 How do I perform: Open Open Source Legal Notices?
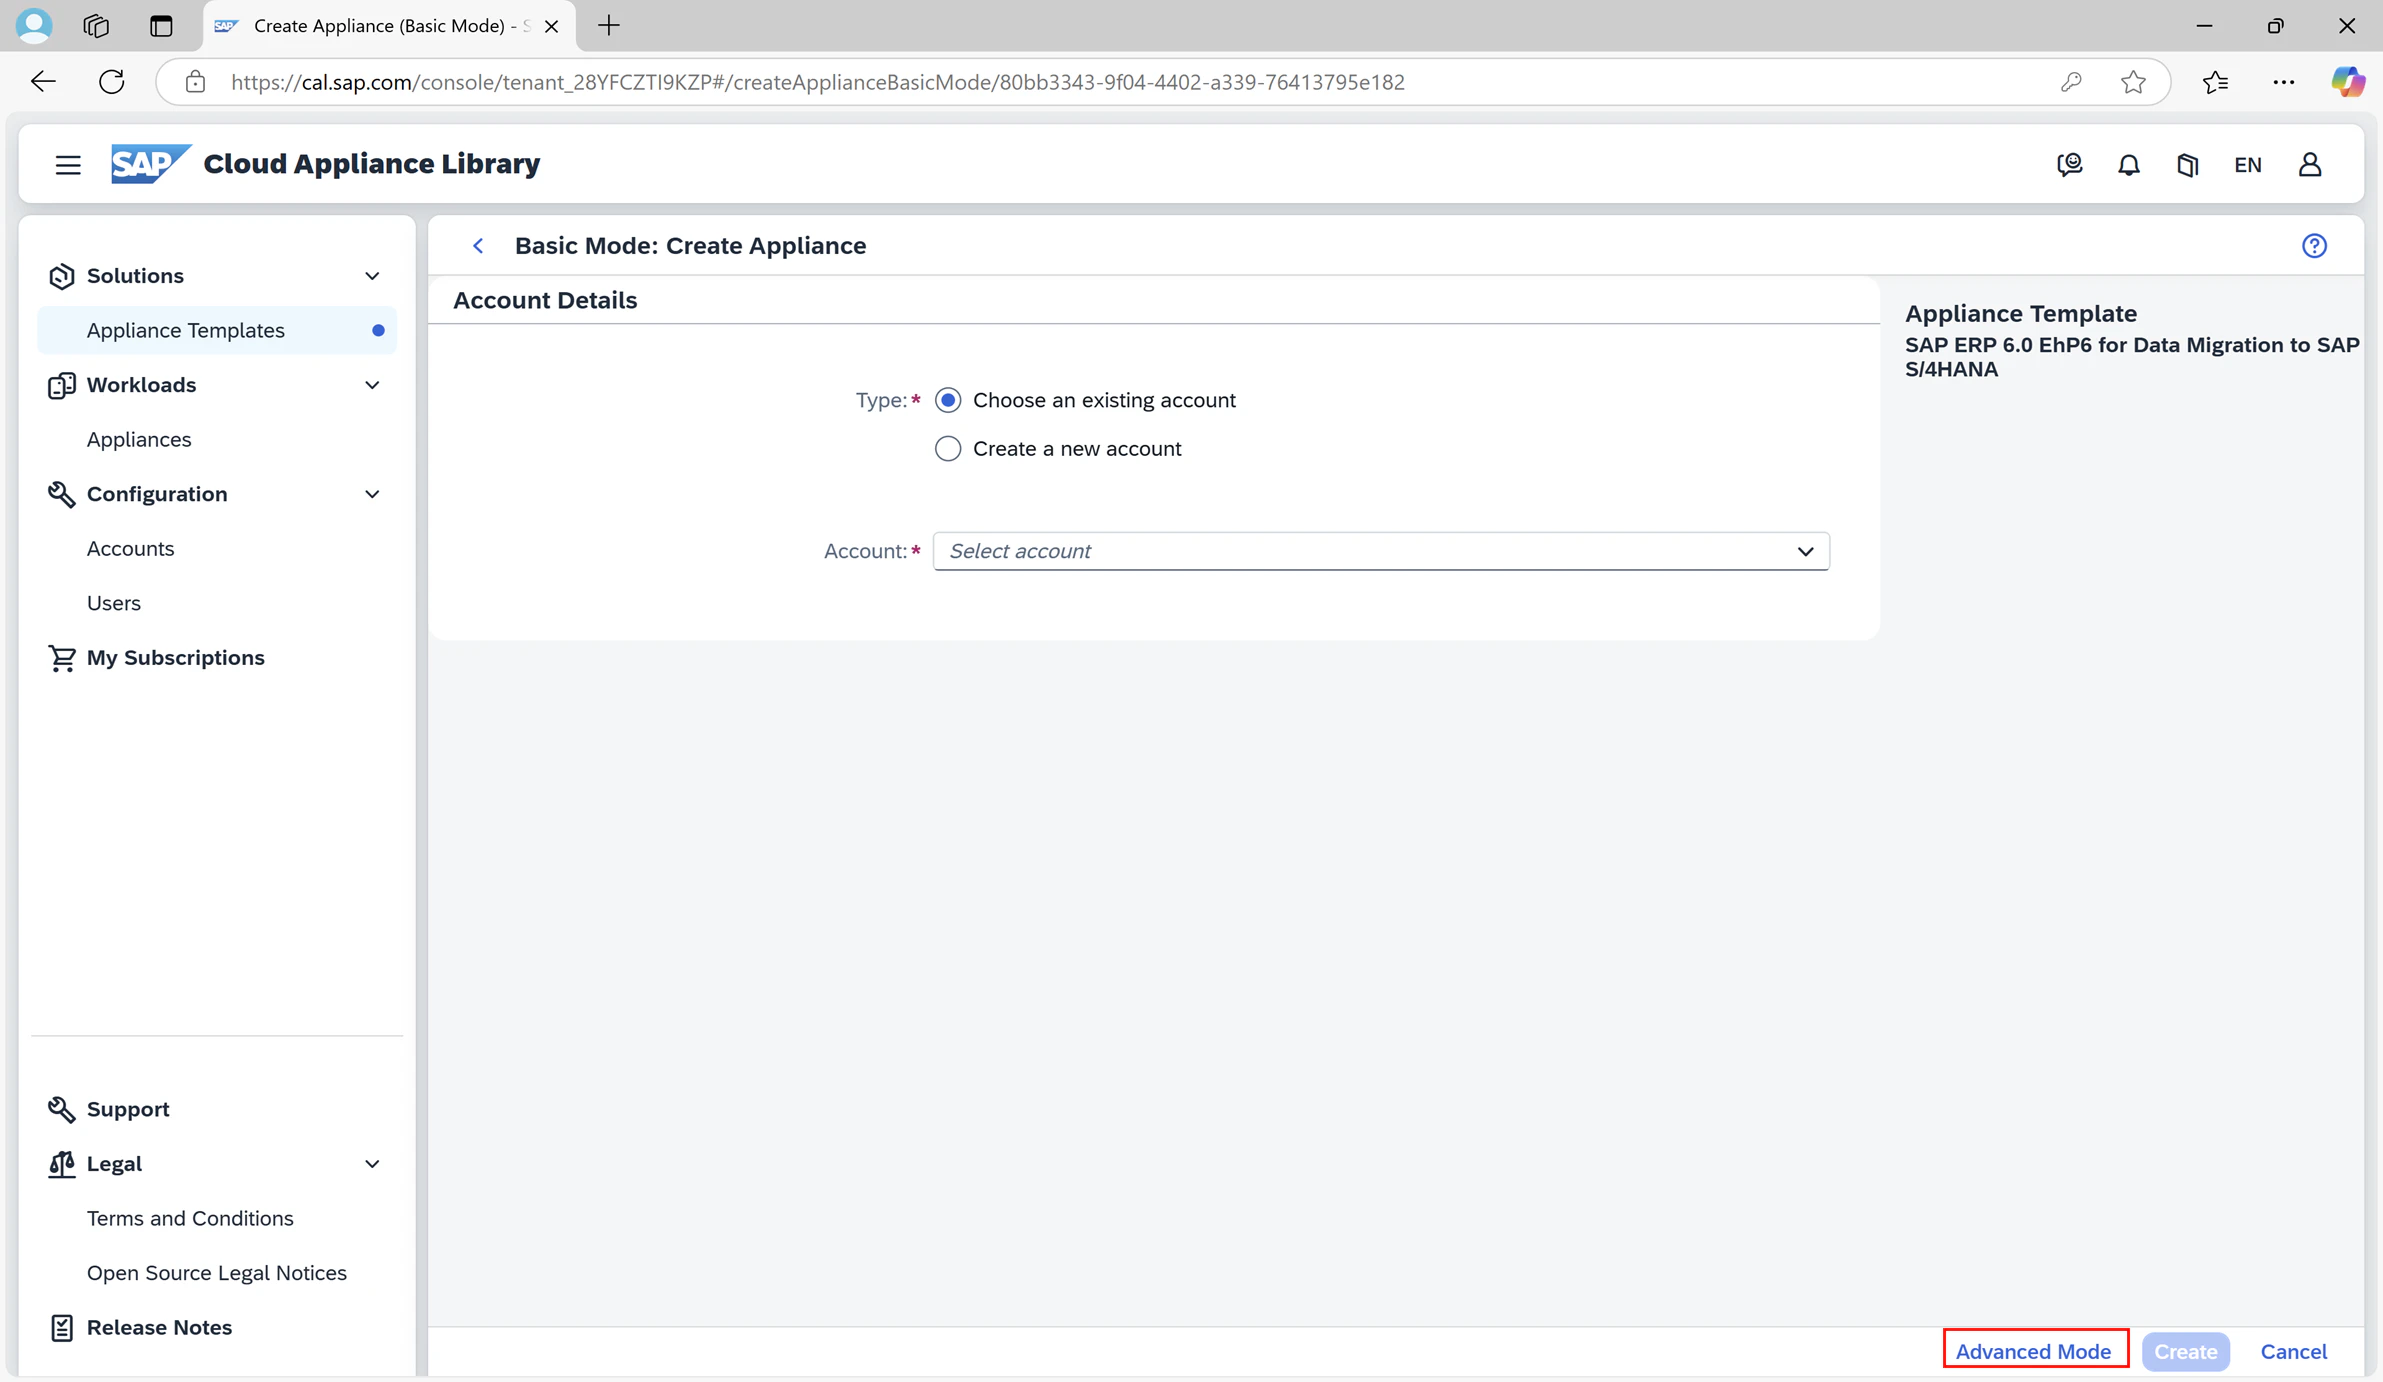tap(217, 1273)
